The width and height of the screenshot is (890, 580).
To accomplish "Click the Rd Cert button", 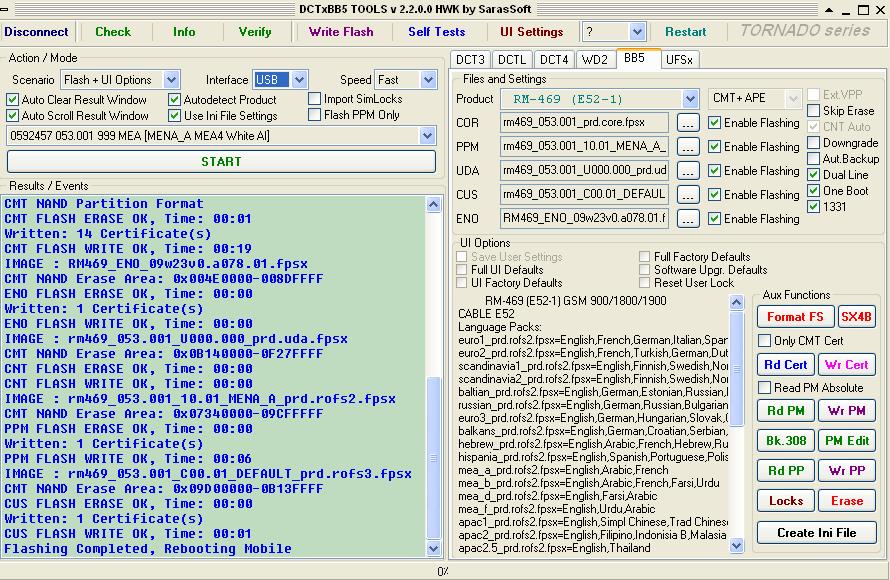I will click(x=786, y=365).
